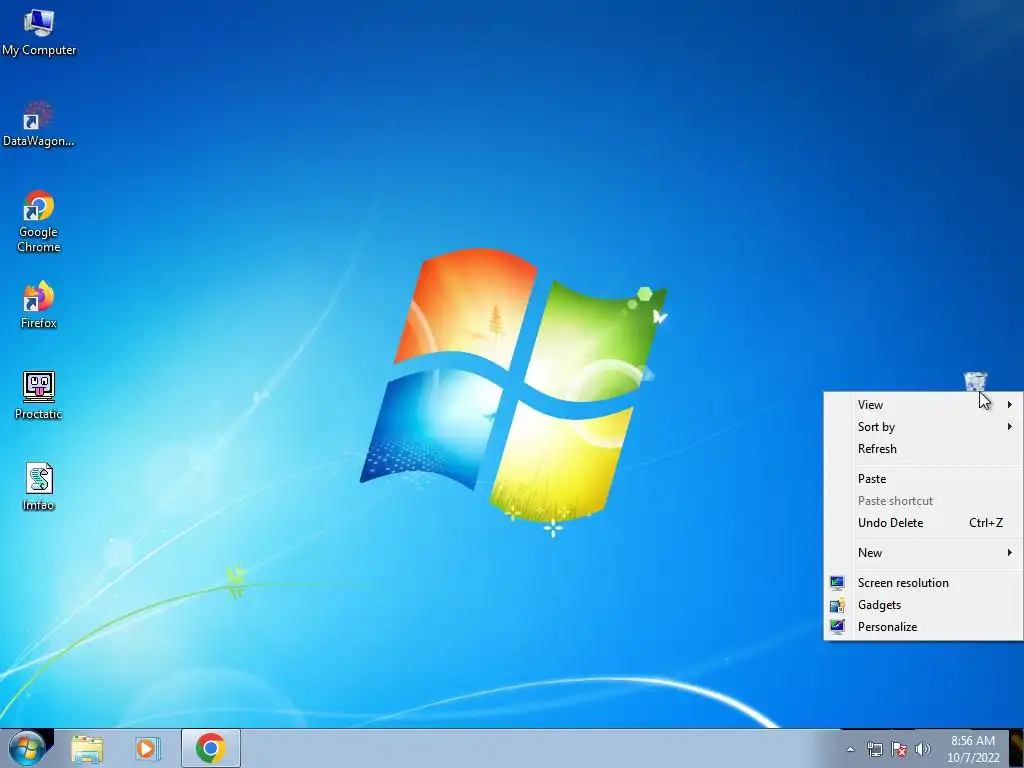Screen dimensions: 1024x768
Task: Launch Windows Media Player from taskbar
Action: point(148,749)
